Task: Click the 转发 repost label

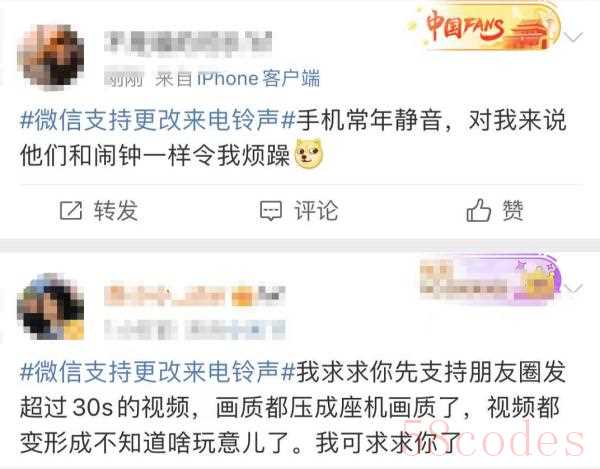Action: pos(116,210)
